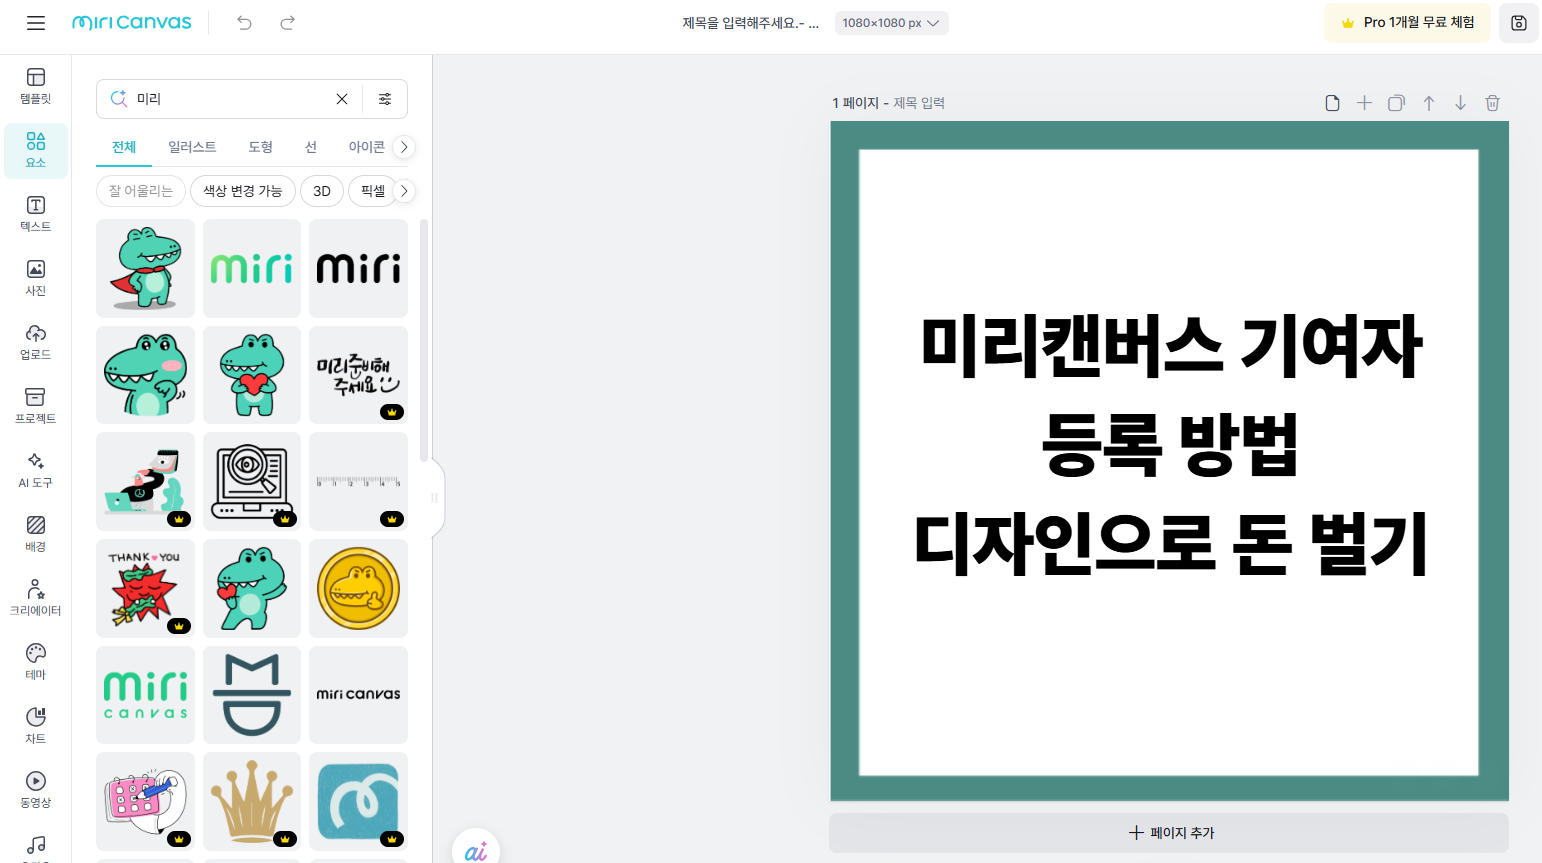Expand more element category tabs arrow
This screenshot has height=863, width=1542.
404,147
